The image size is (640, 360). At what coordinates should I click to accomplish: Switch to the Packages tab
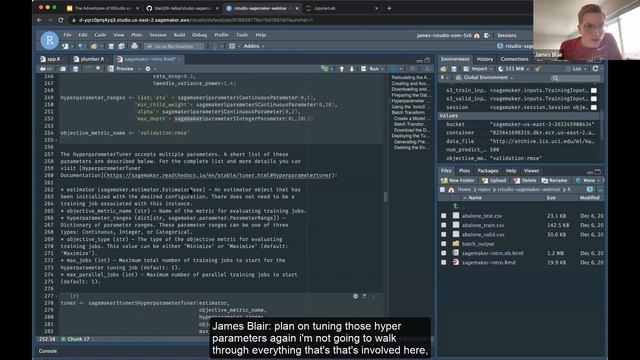(488, 171)
